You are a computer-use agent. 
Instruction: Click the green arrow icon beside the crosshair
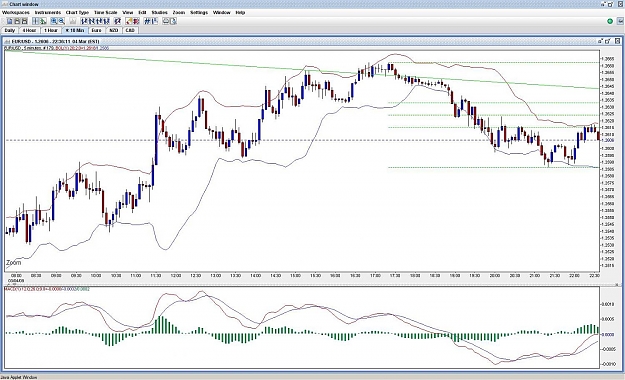coord(43,21)
